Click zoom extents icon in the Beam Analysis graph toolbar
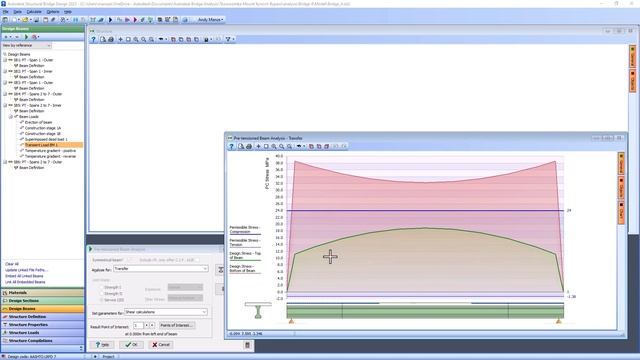The width and height of the screenshot is (640, 360). [x=289, y=147]
